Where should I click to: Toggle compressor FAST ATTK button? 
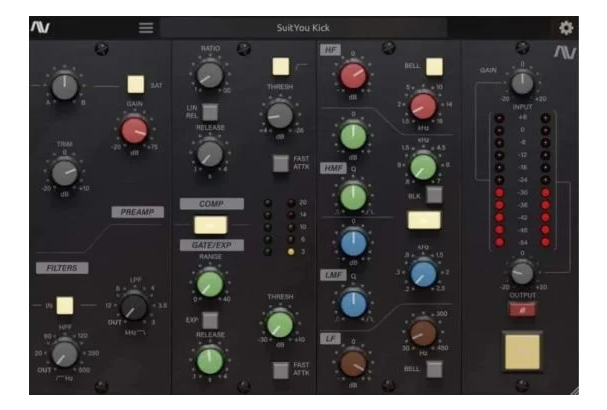281,163
